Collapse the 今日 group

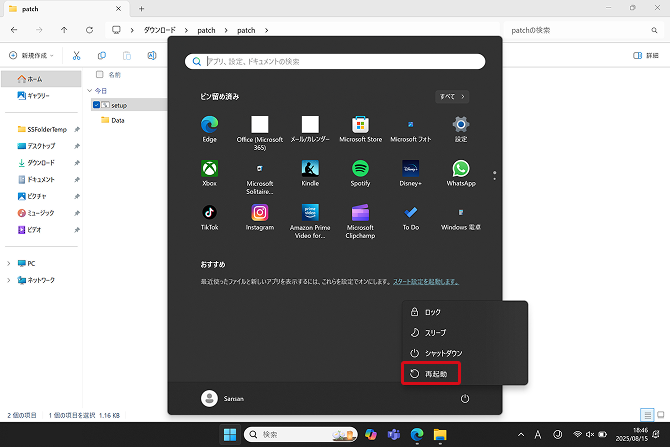pos(90,91)
